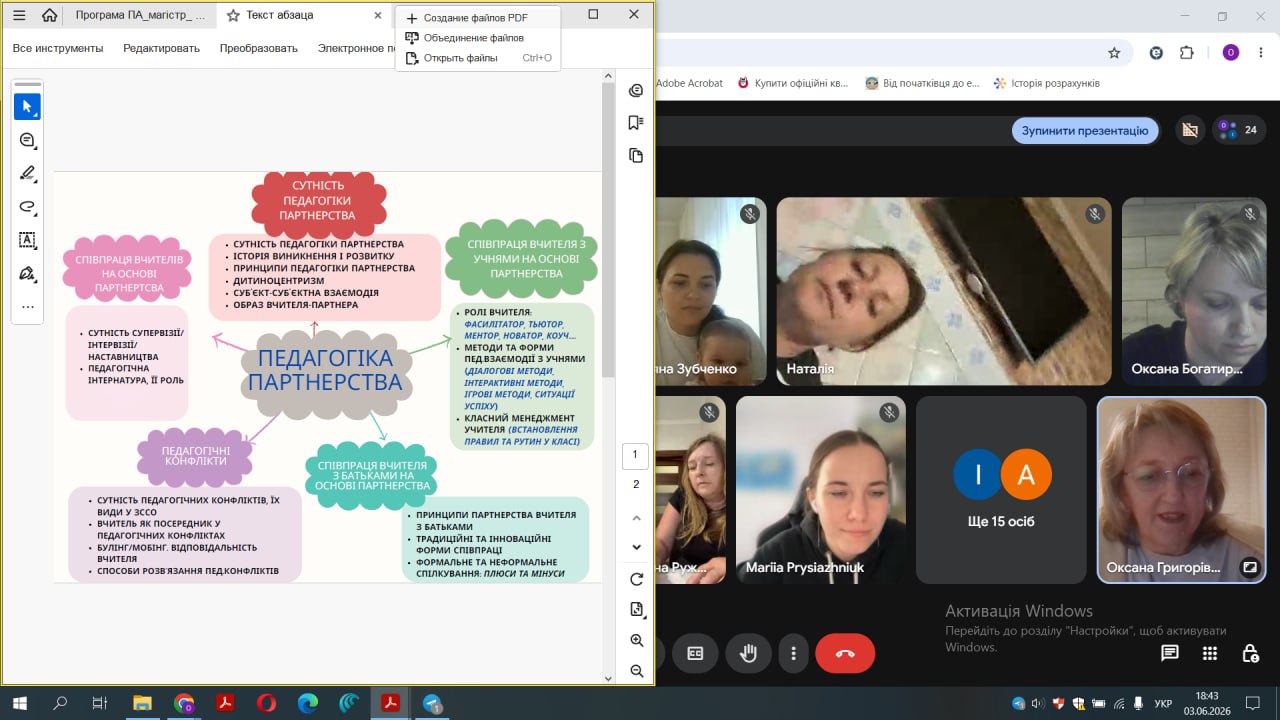This screenshot has height=720, width=1280.
Task: Open File Explorer from taskbar
Action: pos(142,703)
